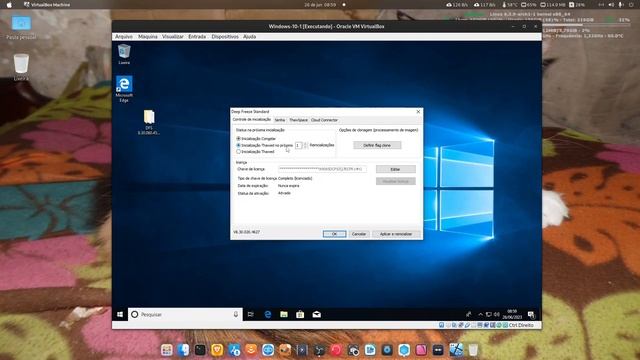Click the Windows taskbar clock and date
640x360 pixels.
click(512, 314)
